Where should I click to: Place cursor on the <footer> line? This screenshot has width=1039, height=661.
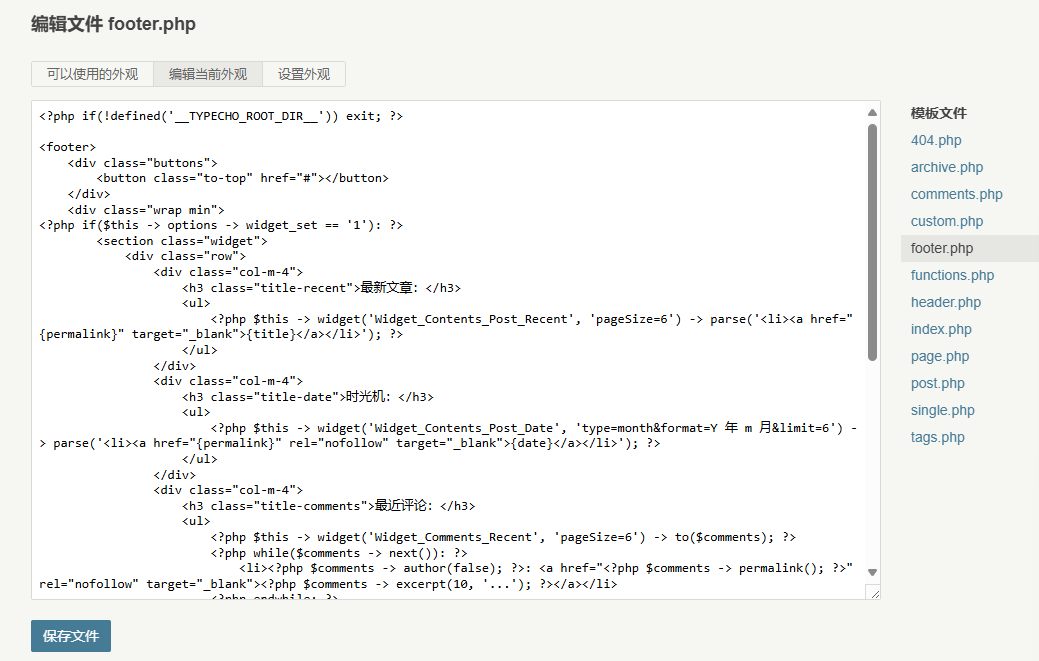pyautogui.click(x=68, y=147)
